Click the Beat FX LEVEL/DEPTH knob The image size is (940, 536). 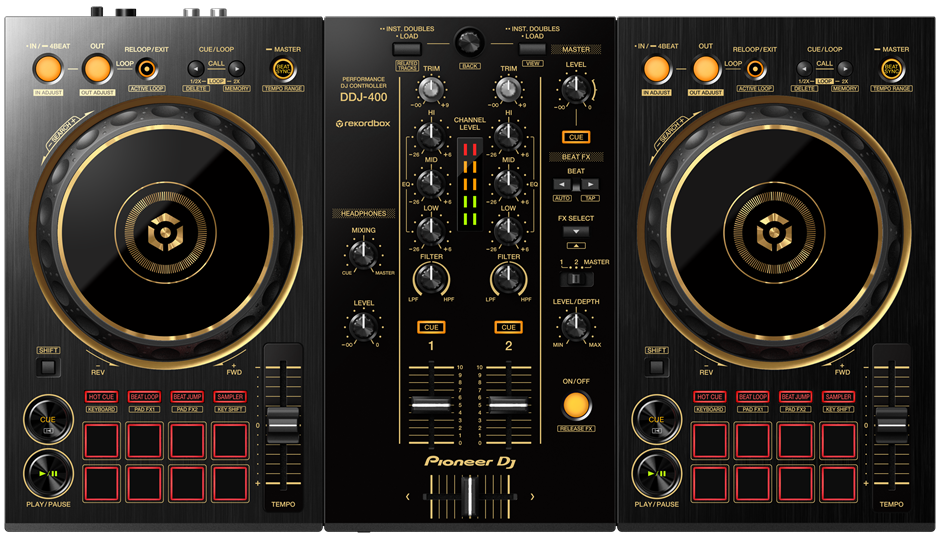click(x=576, y=326)
